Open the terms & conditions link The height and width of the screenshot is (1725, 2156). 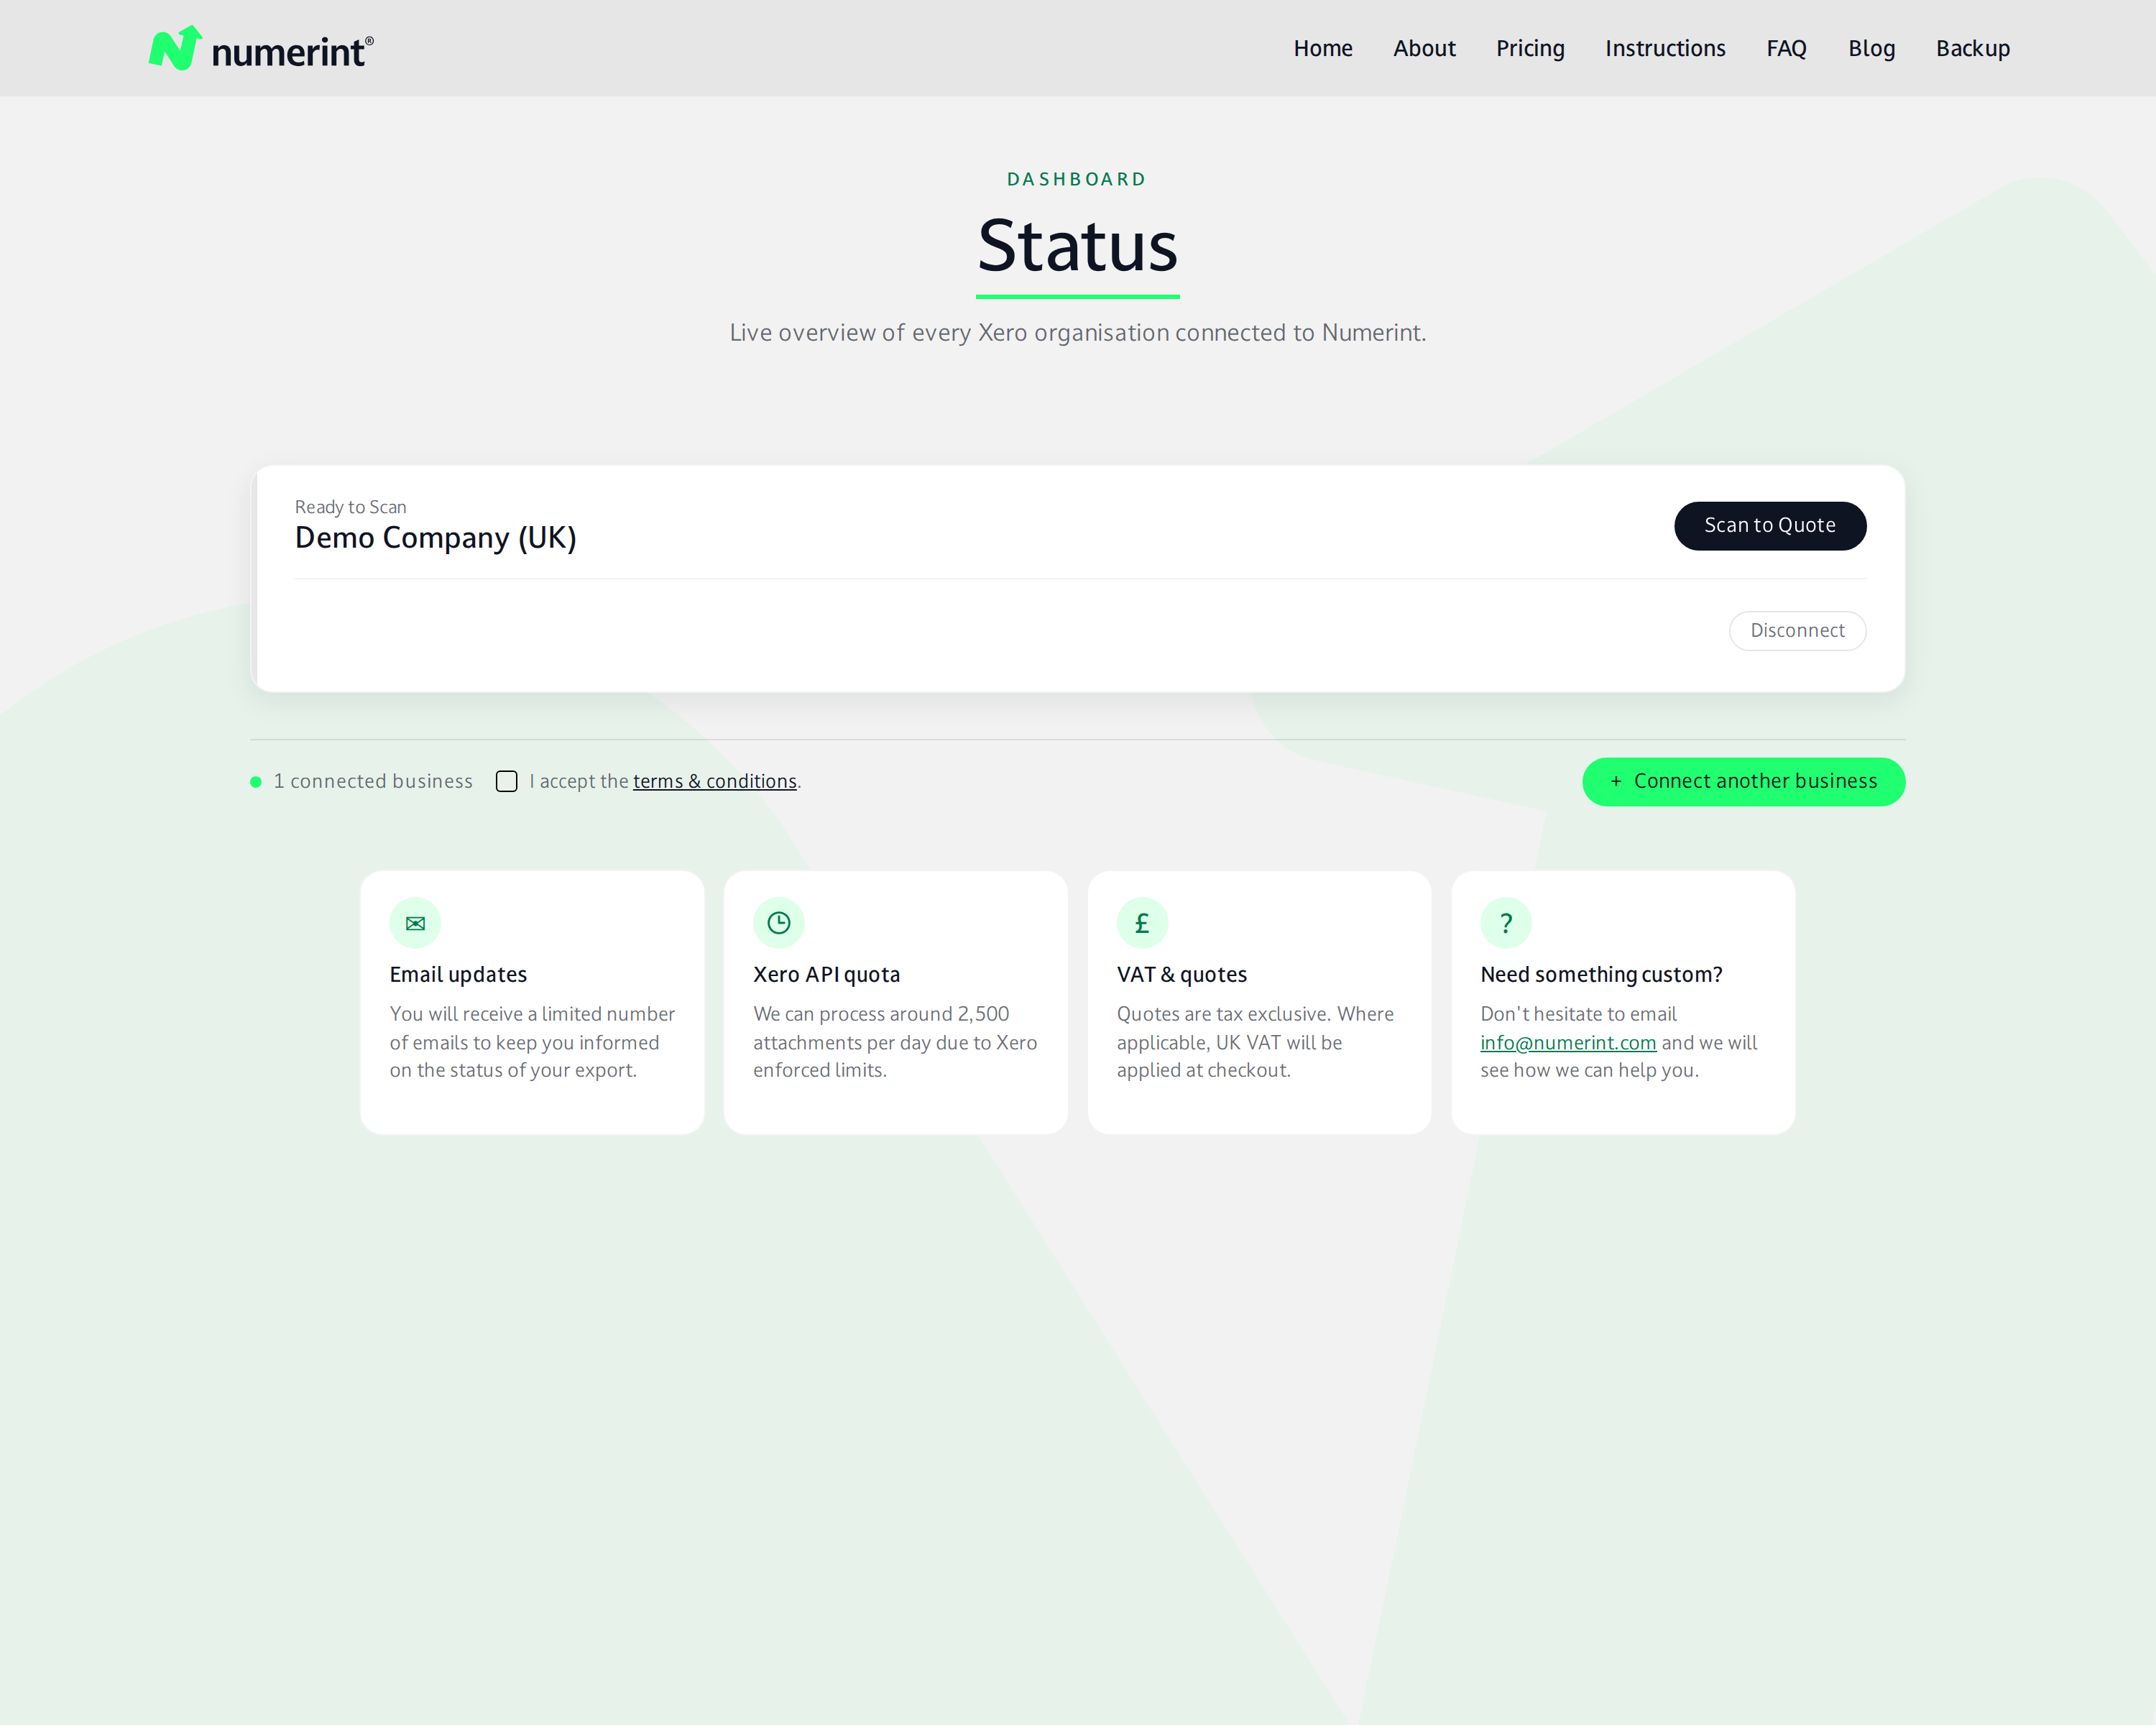tap(715, 781)
